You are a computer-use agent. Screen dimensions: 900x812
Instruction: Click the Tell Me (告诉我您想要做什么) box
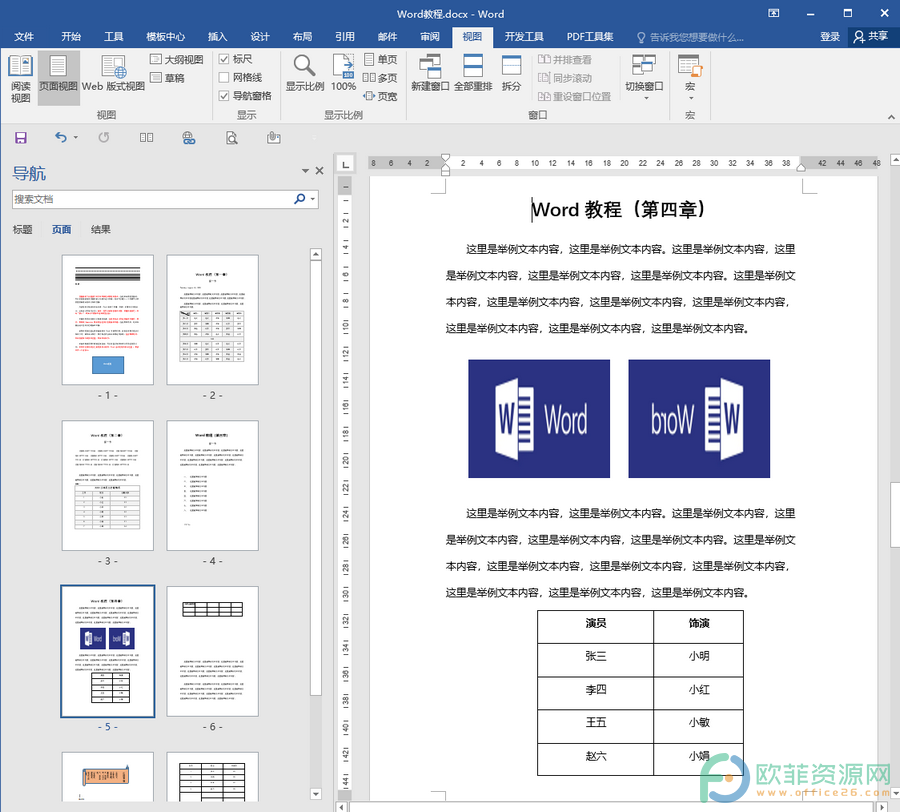690,37
